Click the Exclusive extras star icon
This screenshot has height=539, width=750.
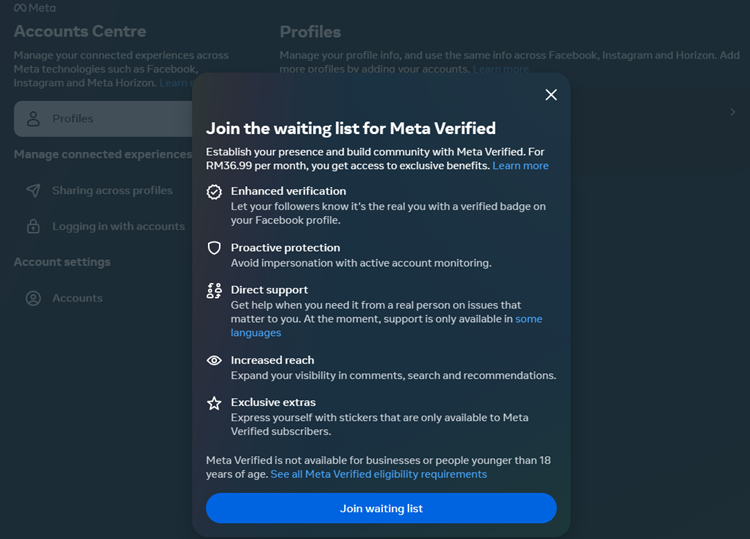(214, 403)
